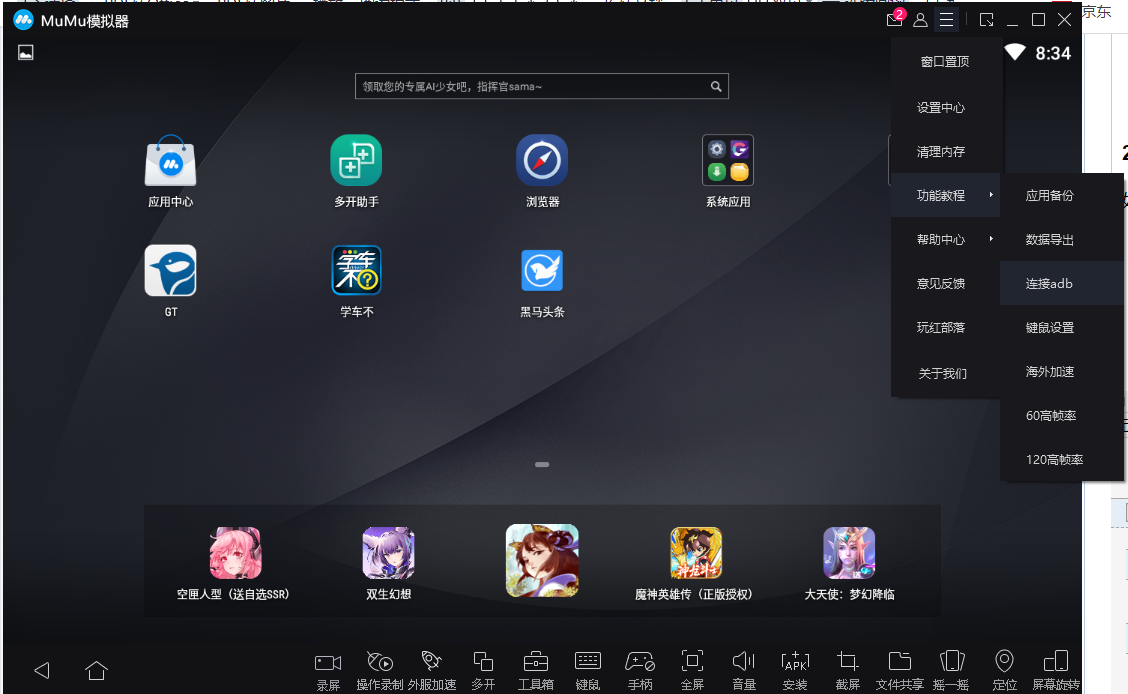Close the hamburger menu button
The image size is (1128, 694).
(x=947, y=20)
